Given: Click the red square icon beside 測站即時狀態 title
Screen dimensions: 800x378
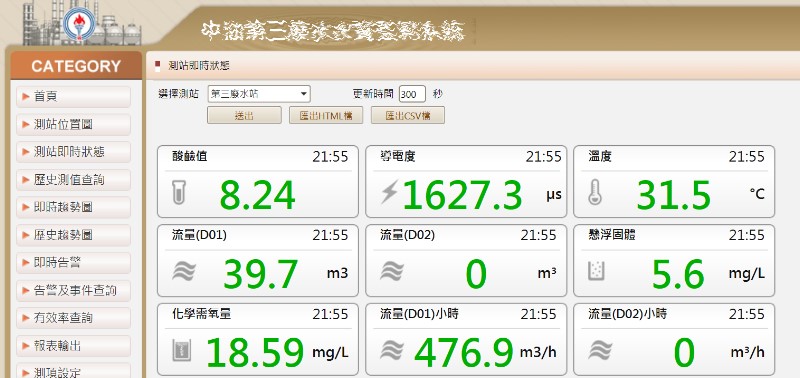Looking at the screenshot, I should click(157, 65).
